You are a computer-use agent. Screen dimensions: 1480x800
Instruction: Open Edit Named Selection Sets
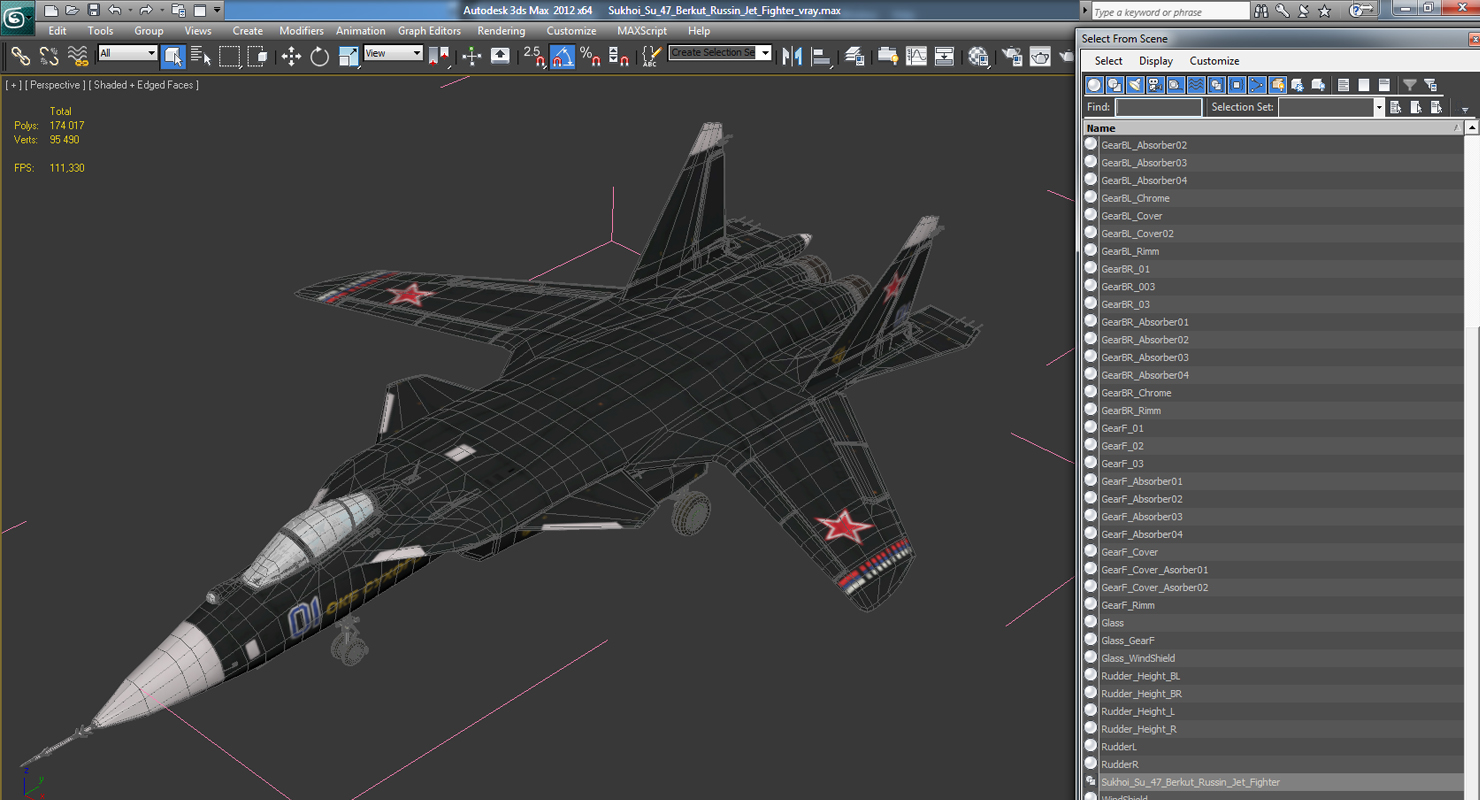(651, 56)
